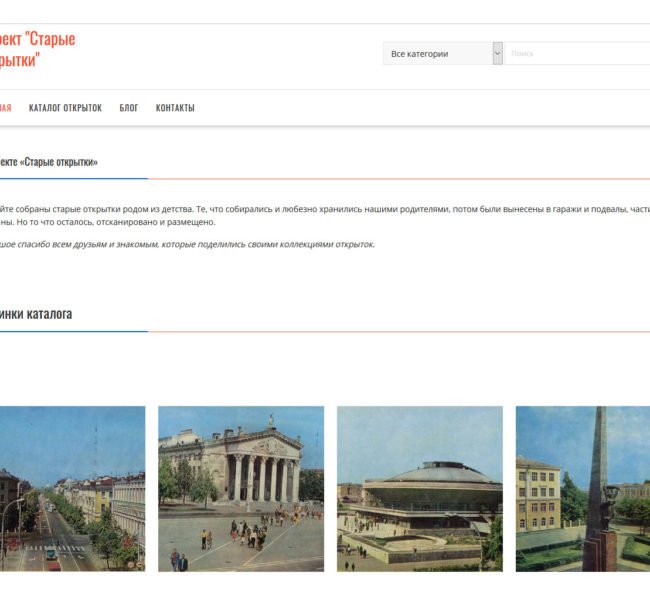Open the "Все категории" dropdown
This screenshot has width=650, height=600.
coord(443,53)
